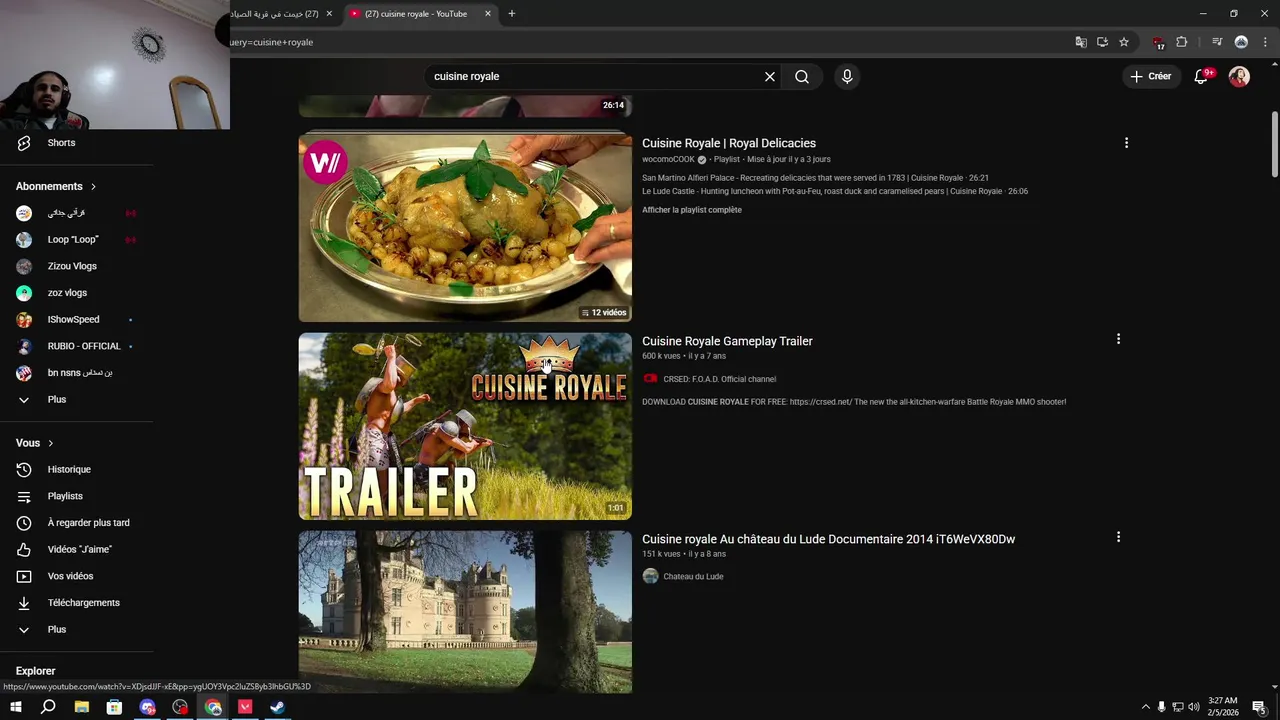Open File Explorer from taskbar

pyautogui.click(x=81, y=707)
